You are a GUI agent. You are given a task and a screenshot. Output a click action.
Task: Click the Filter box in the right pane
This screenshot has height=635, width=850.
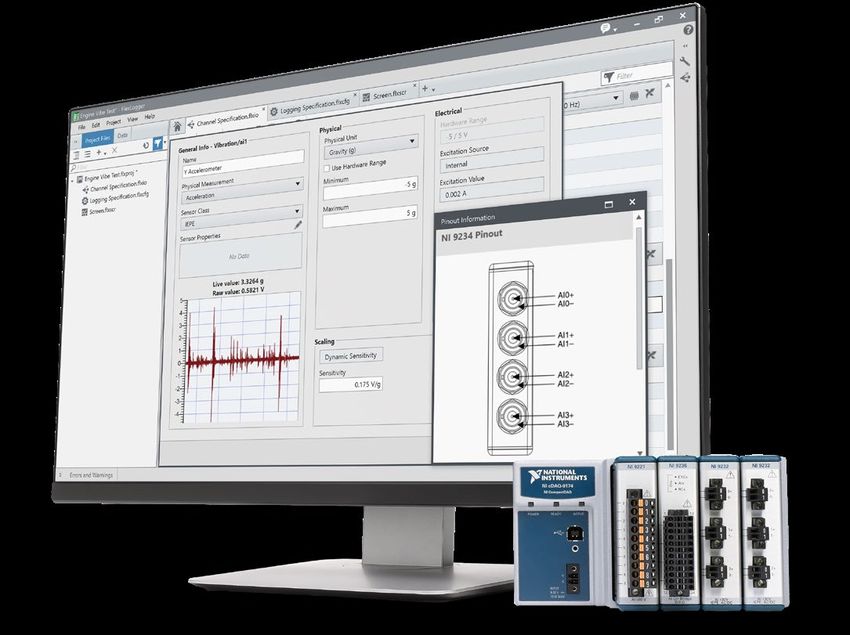coord(636,75)
